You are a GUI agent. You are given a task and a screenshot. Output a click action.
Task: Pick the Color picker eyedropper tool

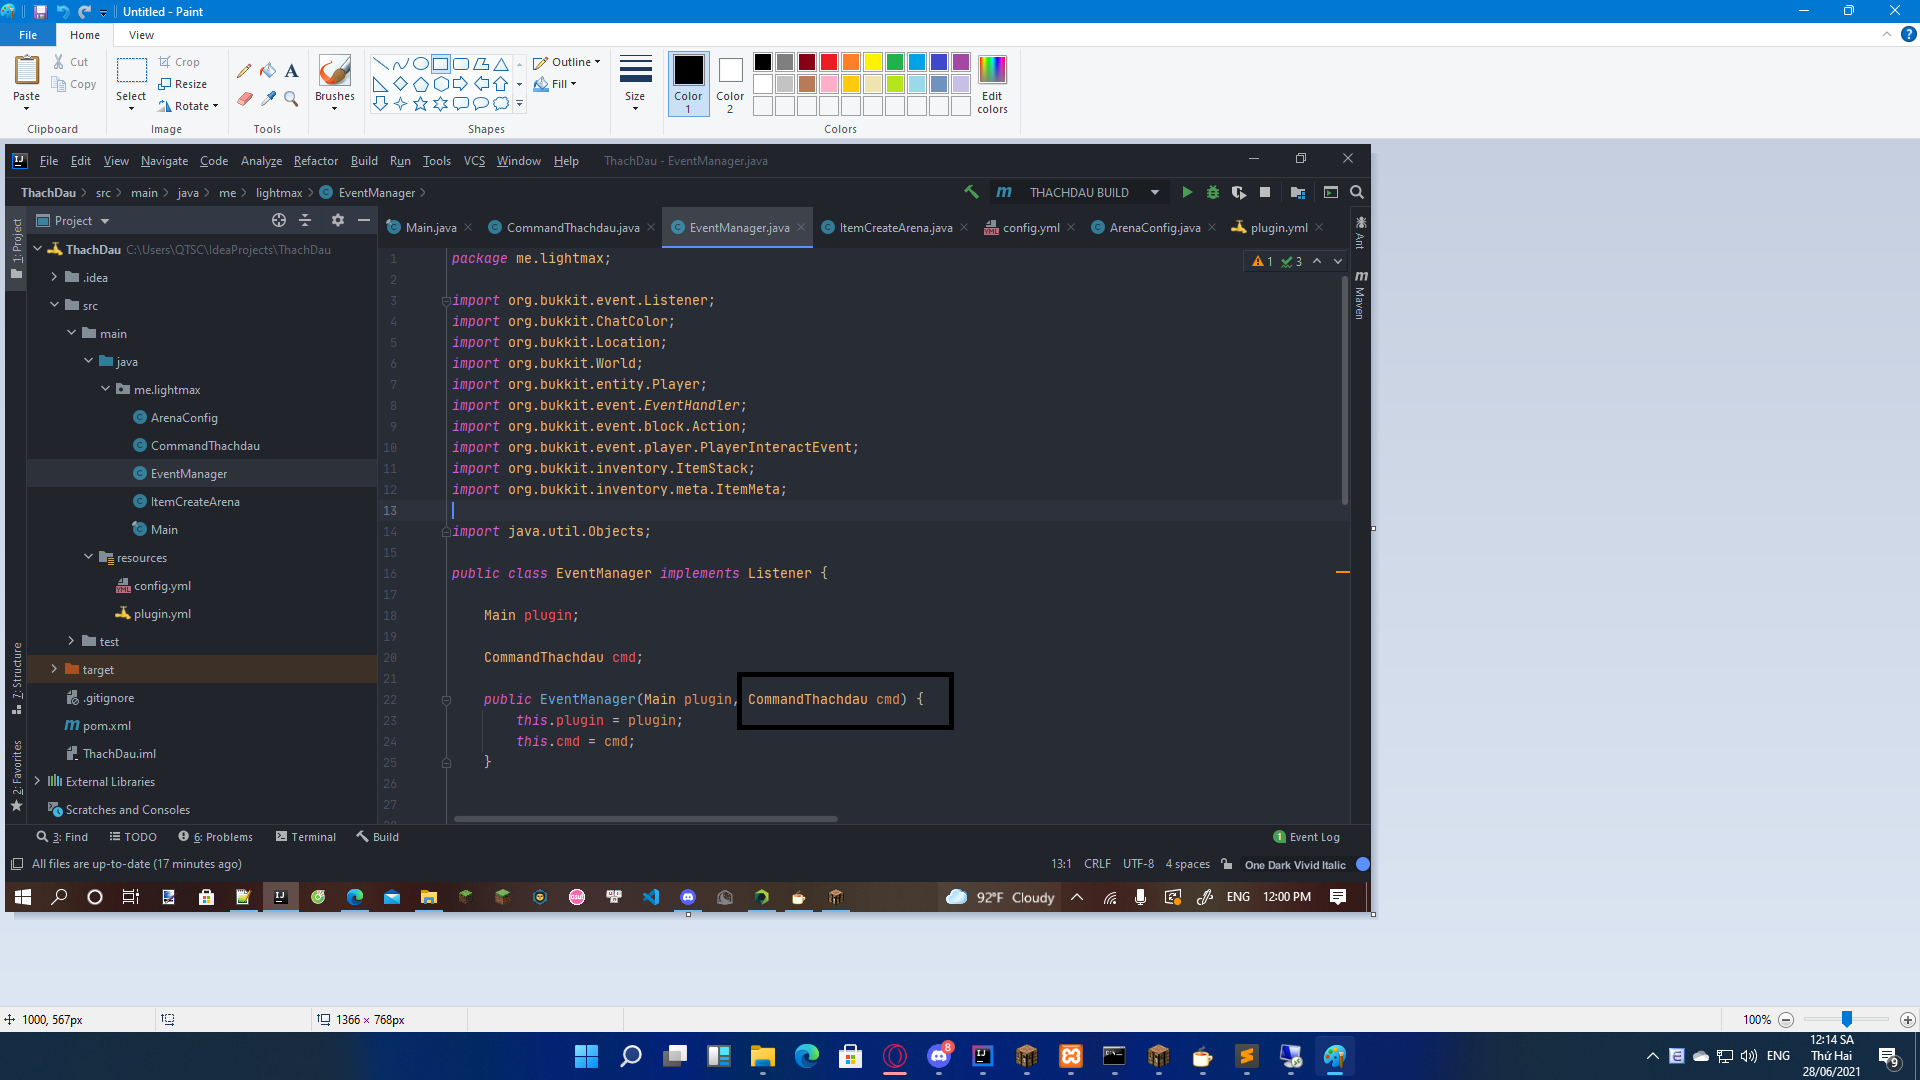pos(268,98)
